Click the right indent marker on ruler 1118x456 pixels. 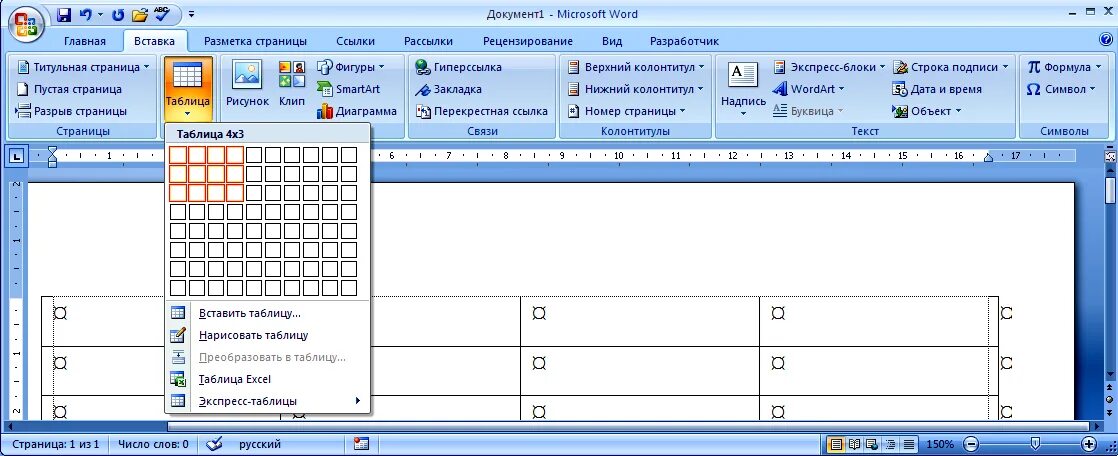(x=988, y=158)
